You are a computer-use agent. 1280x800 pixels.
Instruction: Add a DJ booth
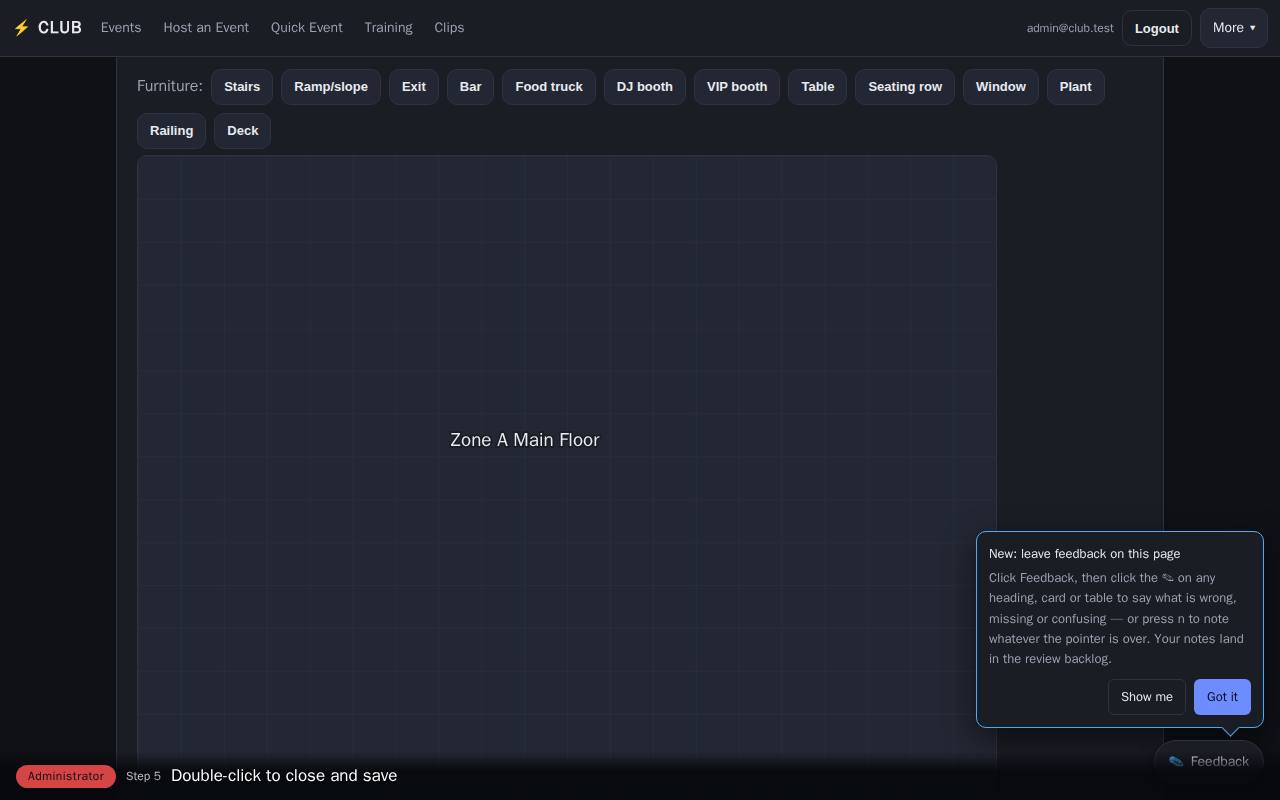[645, 87]
